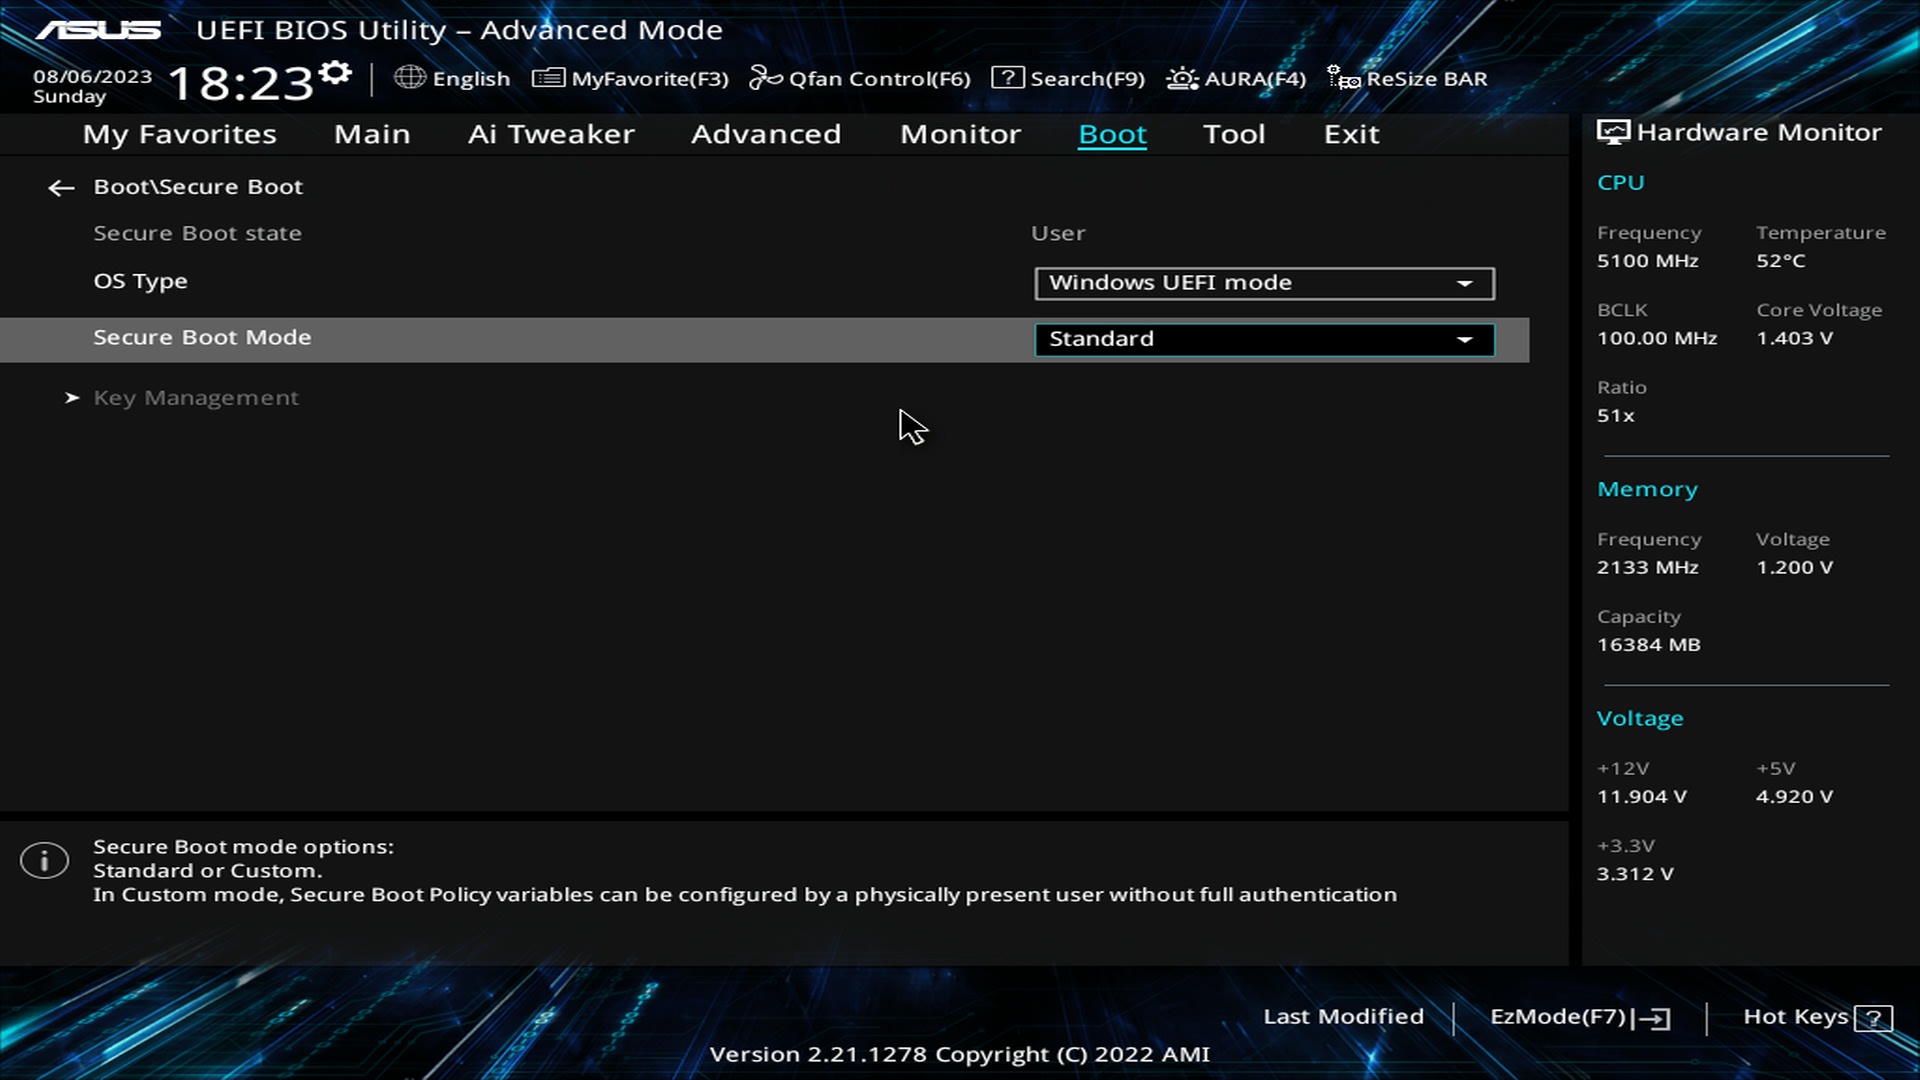Open the Secure Boot Mode dropdown
The image size is (1920, 1080).
click(x=1265, y=340)
